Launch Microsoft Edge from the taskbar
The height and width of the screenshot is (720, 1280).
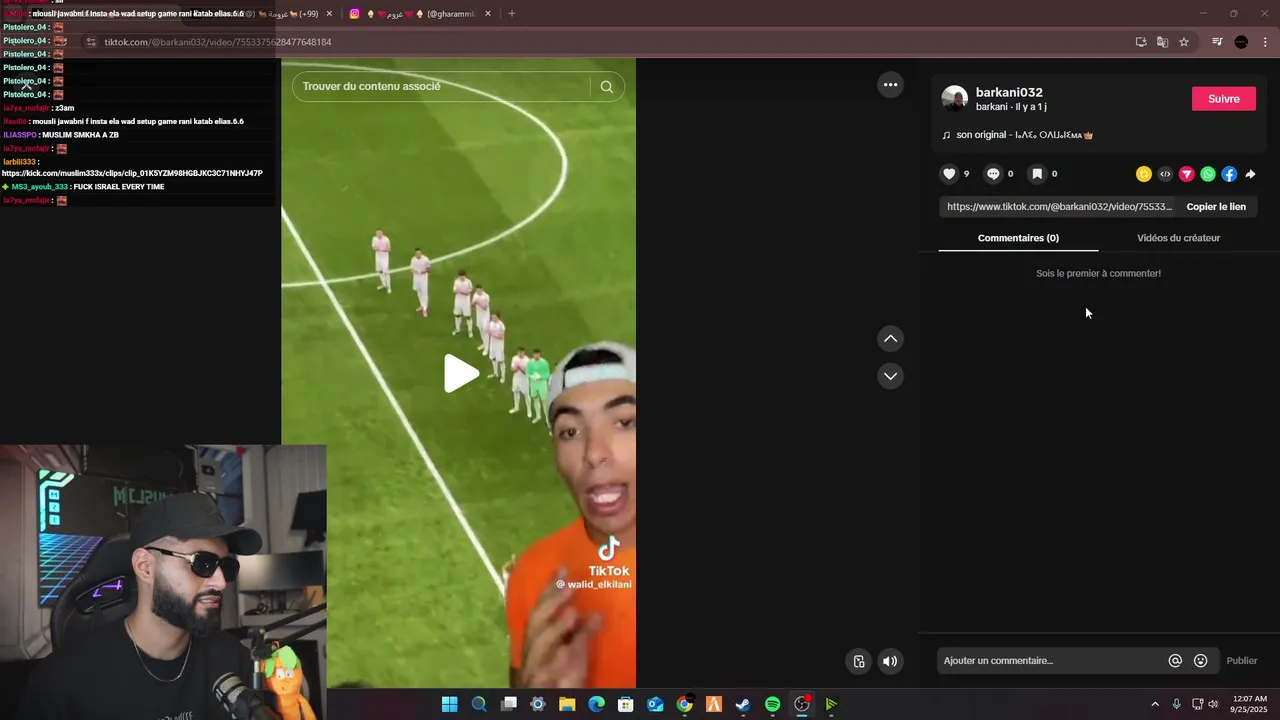596,704
